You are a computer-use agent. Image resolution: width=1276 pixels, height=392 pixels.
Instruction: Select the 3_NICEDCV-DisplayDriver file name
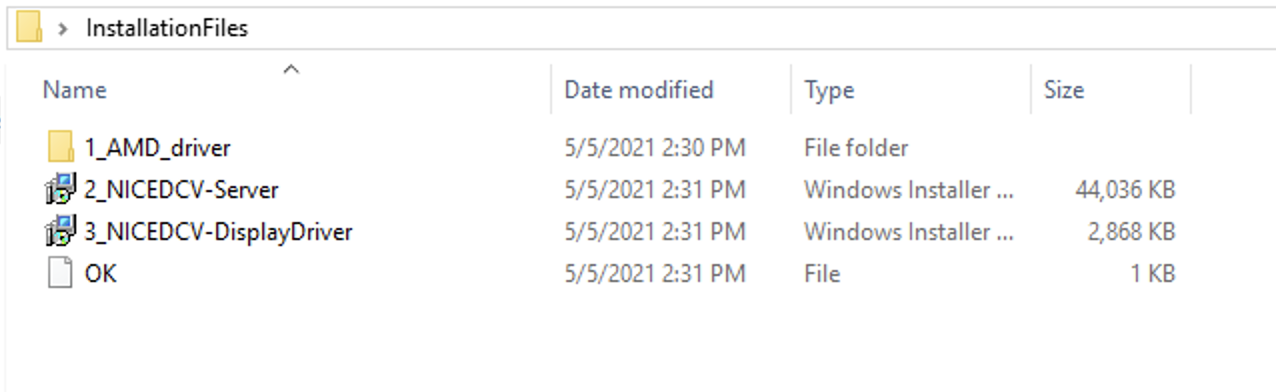(219, 232)
